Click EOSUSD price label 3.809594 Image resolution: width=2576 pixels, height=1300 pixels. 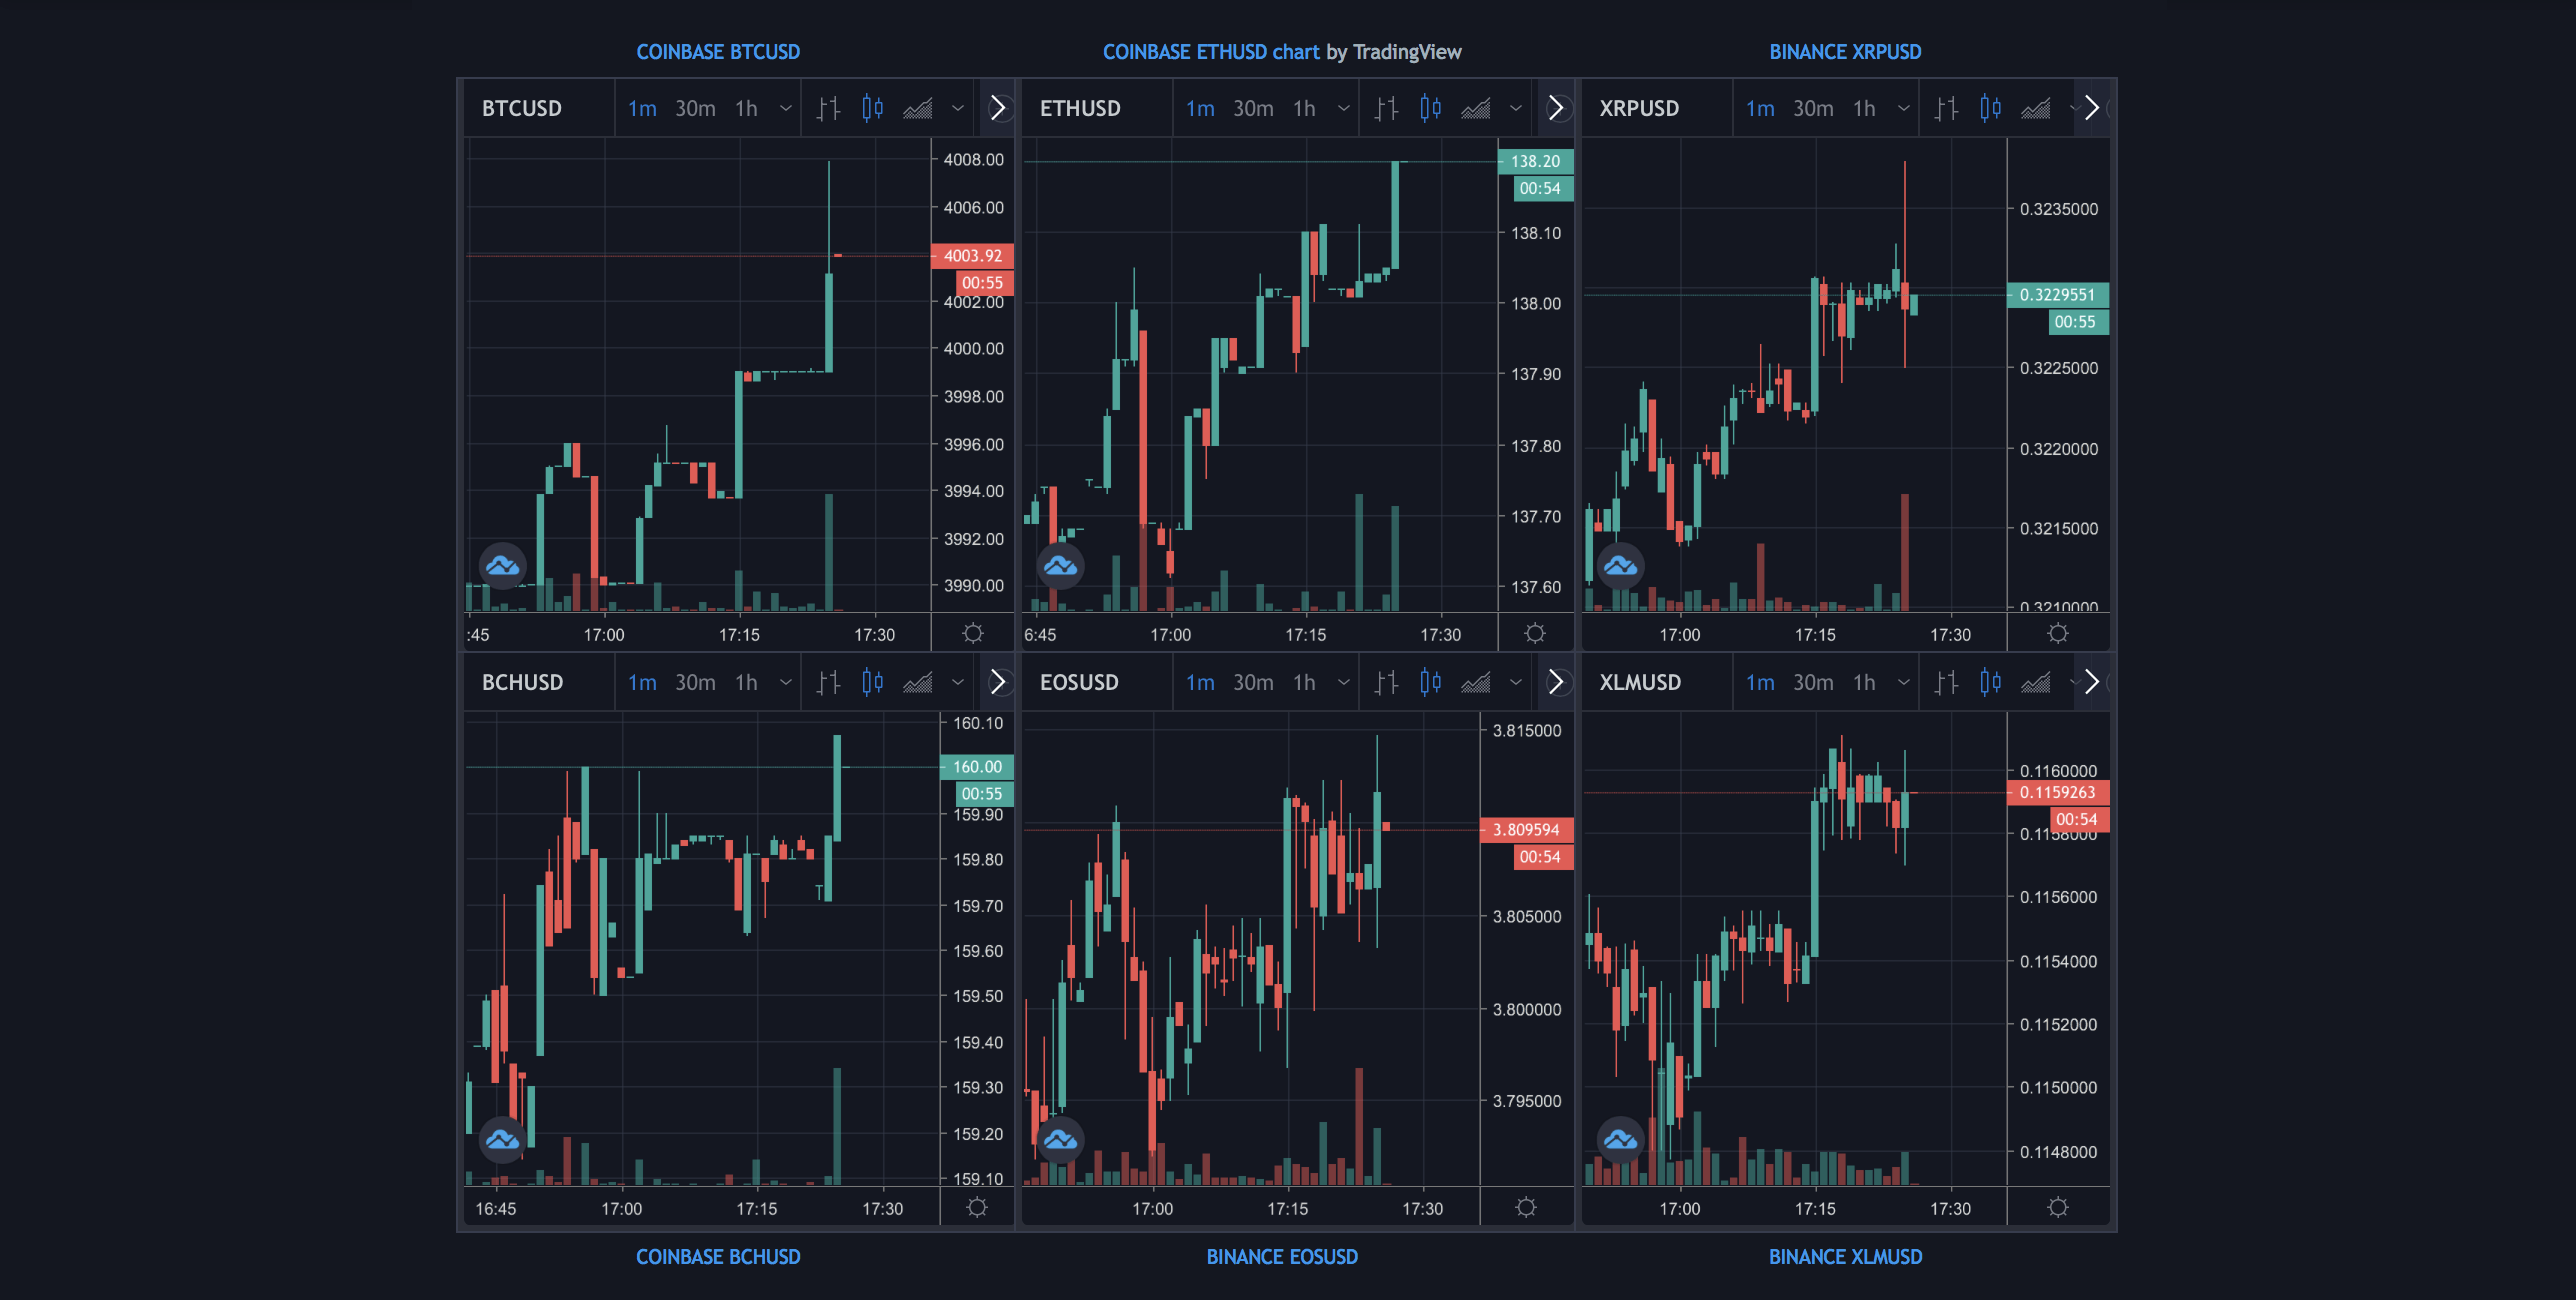(x=1526, y=830)
